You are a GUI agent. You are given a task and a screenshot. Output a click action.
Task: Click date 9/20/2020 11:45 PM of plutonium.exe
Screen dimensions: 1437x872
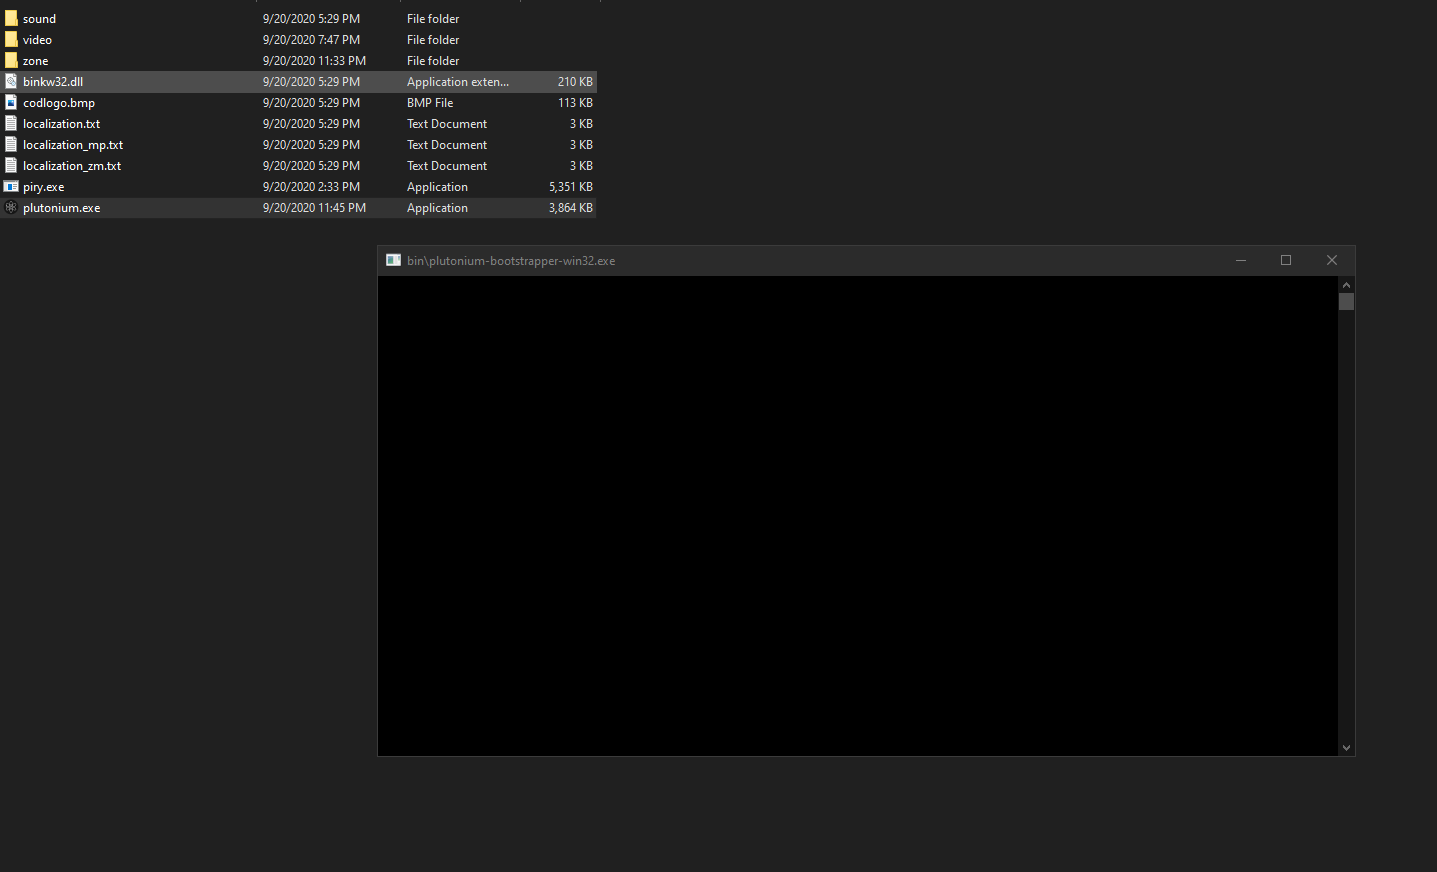(314, 208)
